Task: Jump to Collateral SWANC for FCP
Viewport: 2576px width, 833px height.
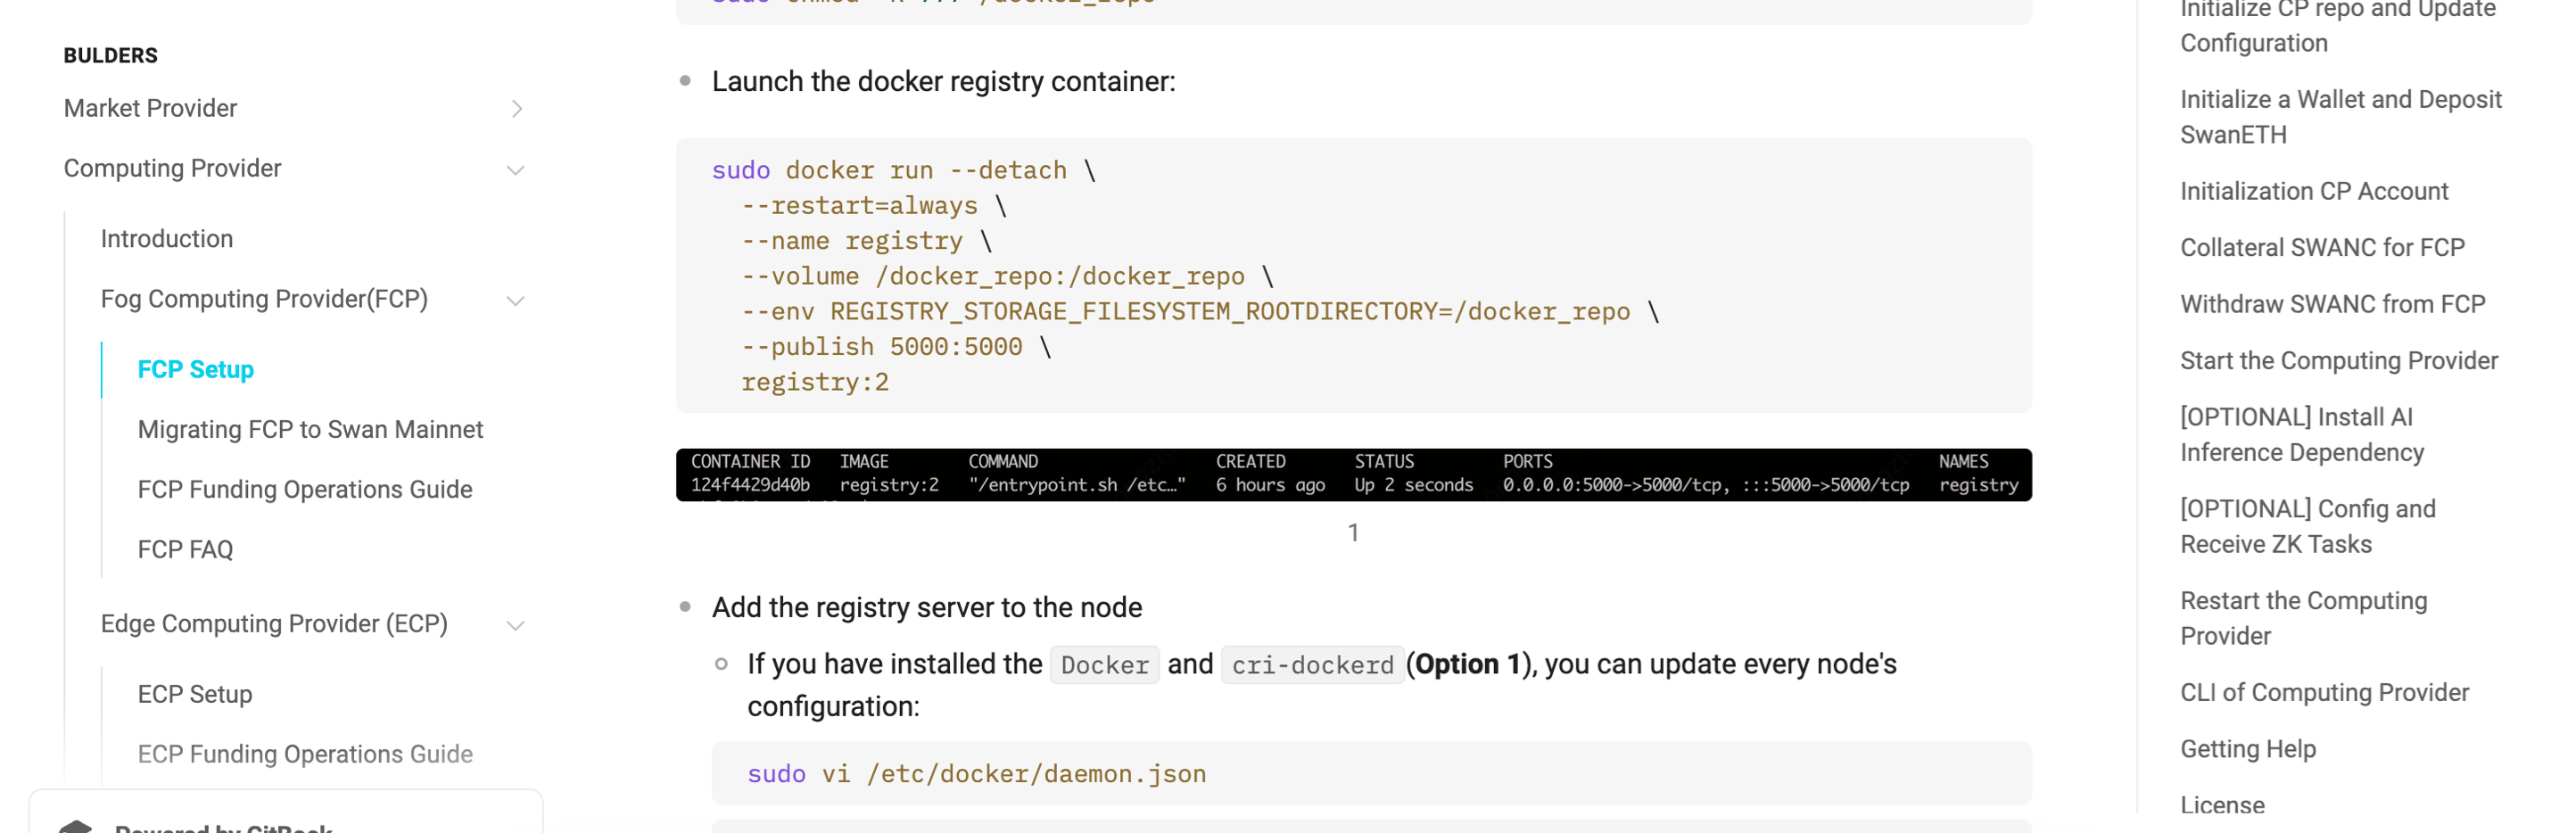Action: coord(2322,247)
